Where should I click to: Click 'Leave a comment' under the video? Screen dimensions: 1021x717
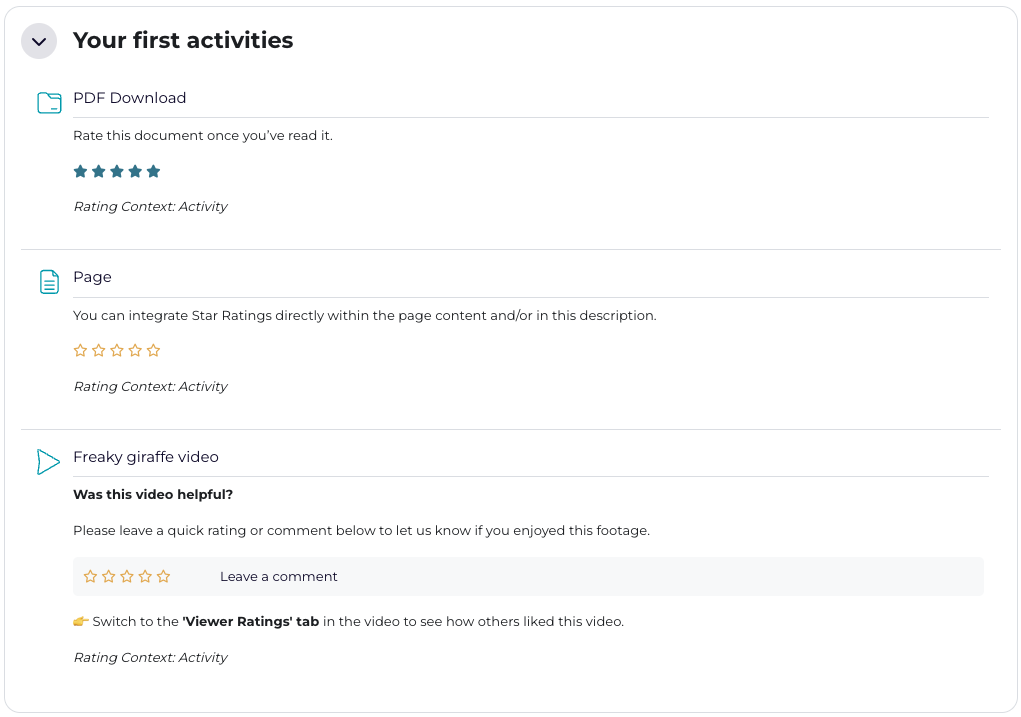point(278,576)
